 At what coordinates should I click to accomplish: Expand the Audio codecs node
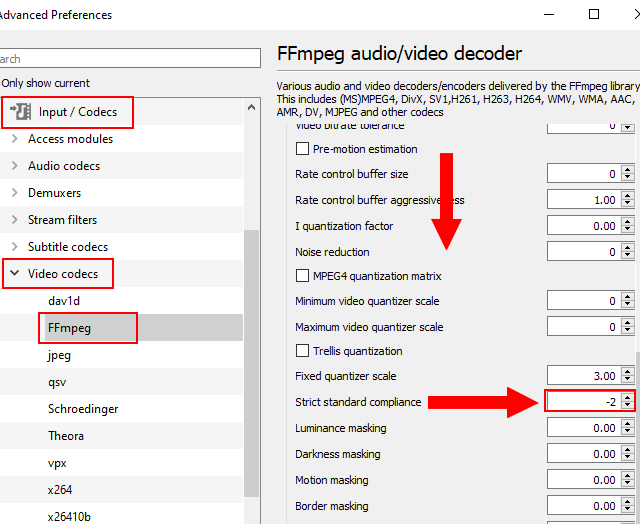pos(15,166)
